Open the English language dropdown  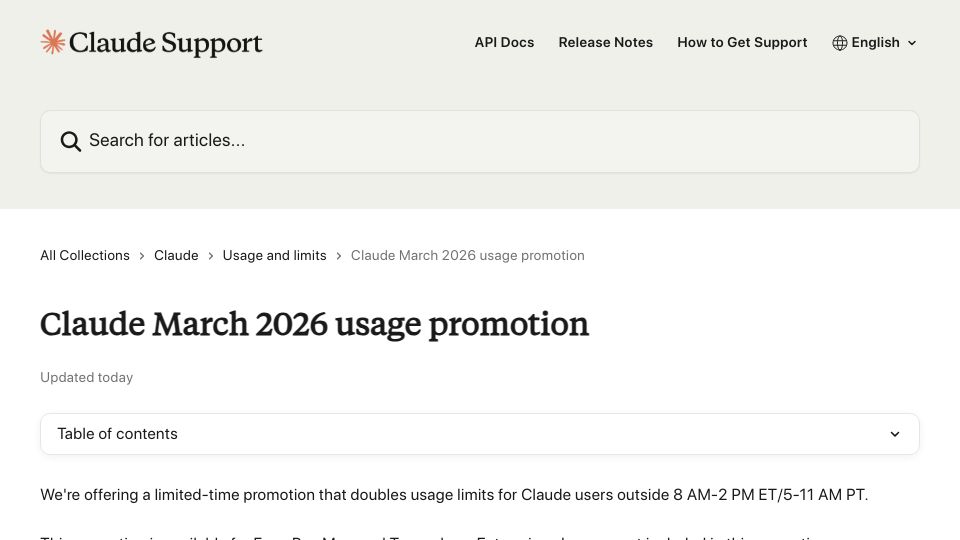pyautogui.click(x=874, y=43)
